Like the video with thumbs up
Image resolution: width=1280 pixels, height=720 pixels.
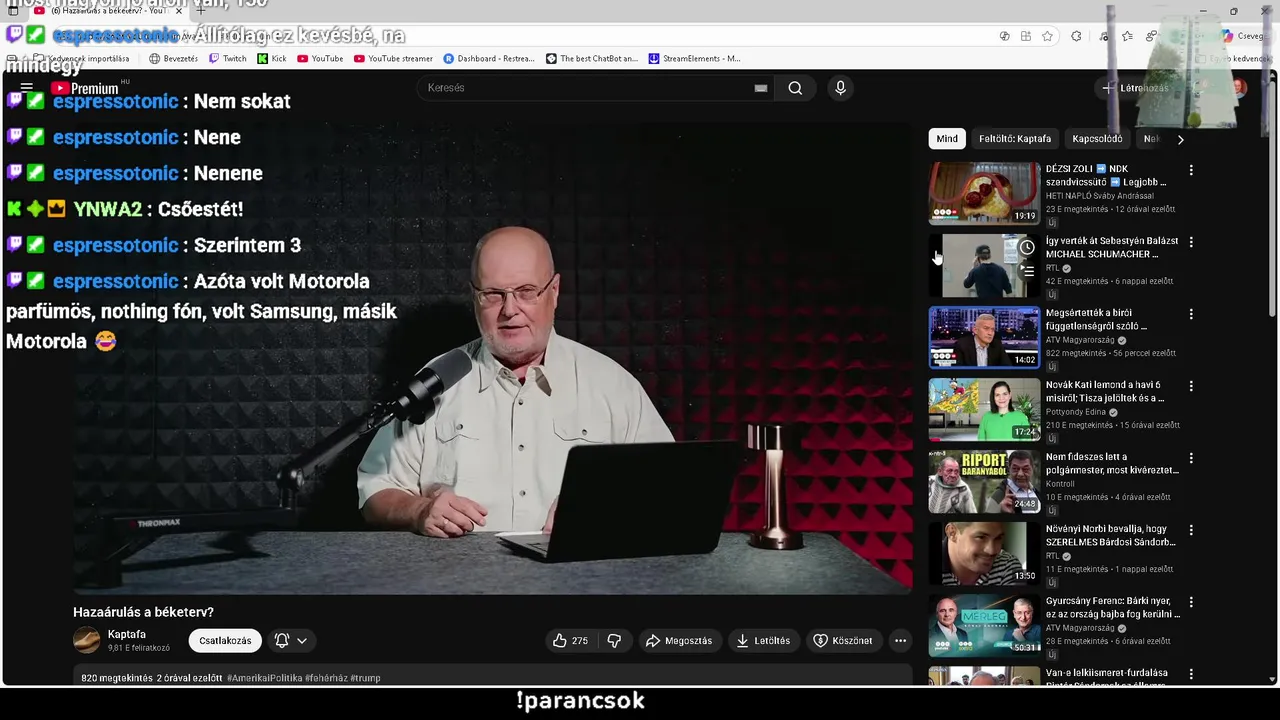570,641
